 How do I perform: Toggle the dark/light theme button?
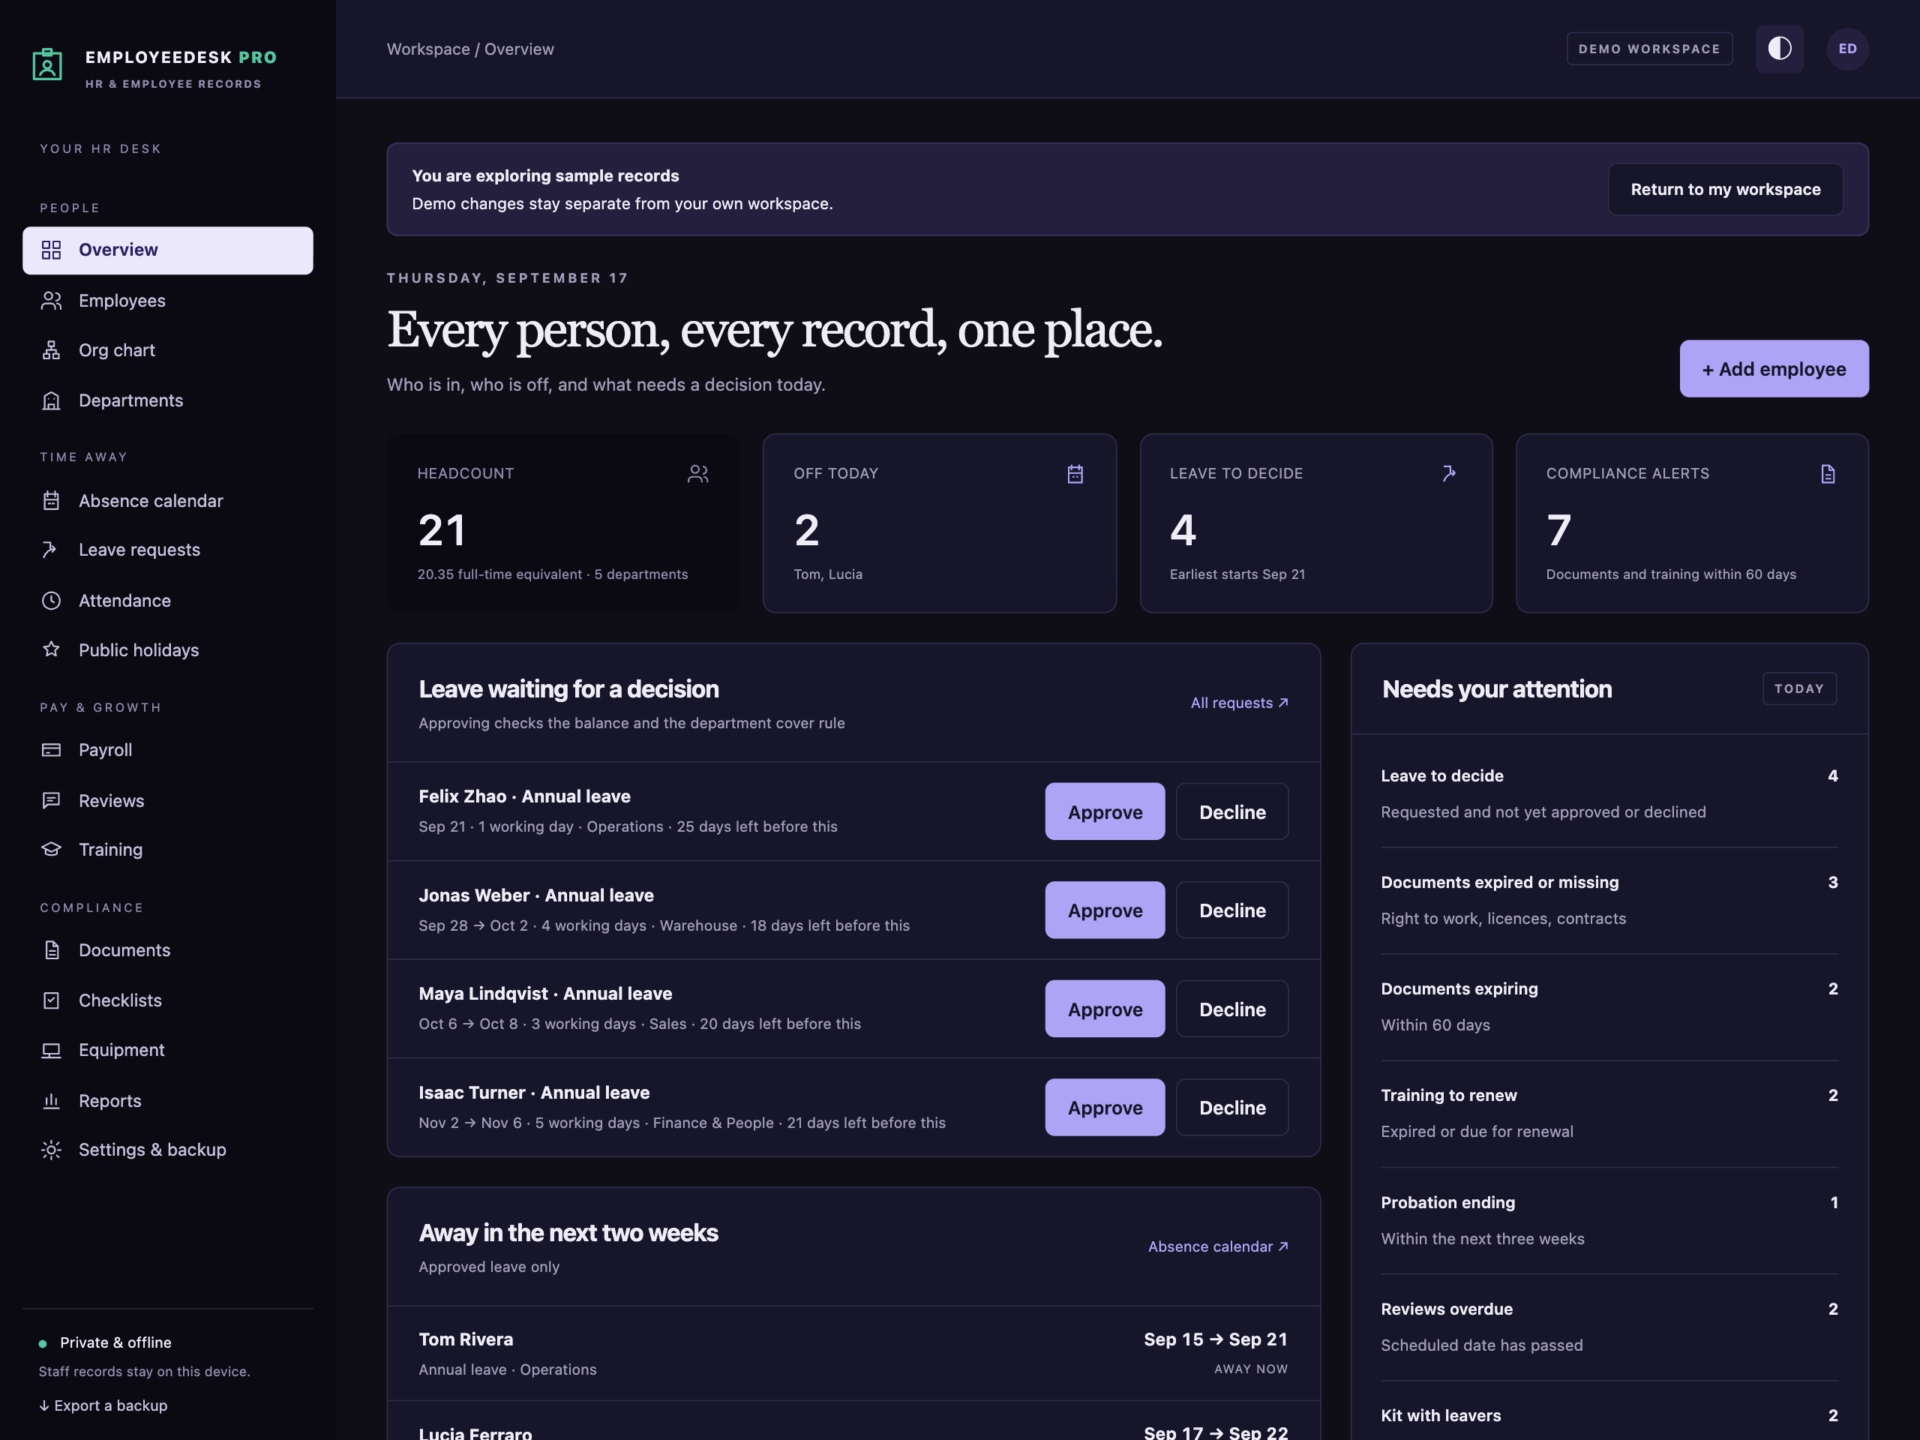point(1779,49)
